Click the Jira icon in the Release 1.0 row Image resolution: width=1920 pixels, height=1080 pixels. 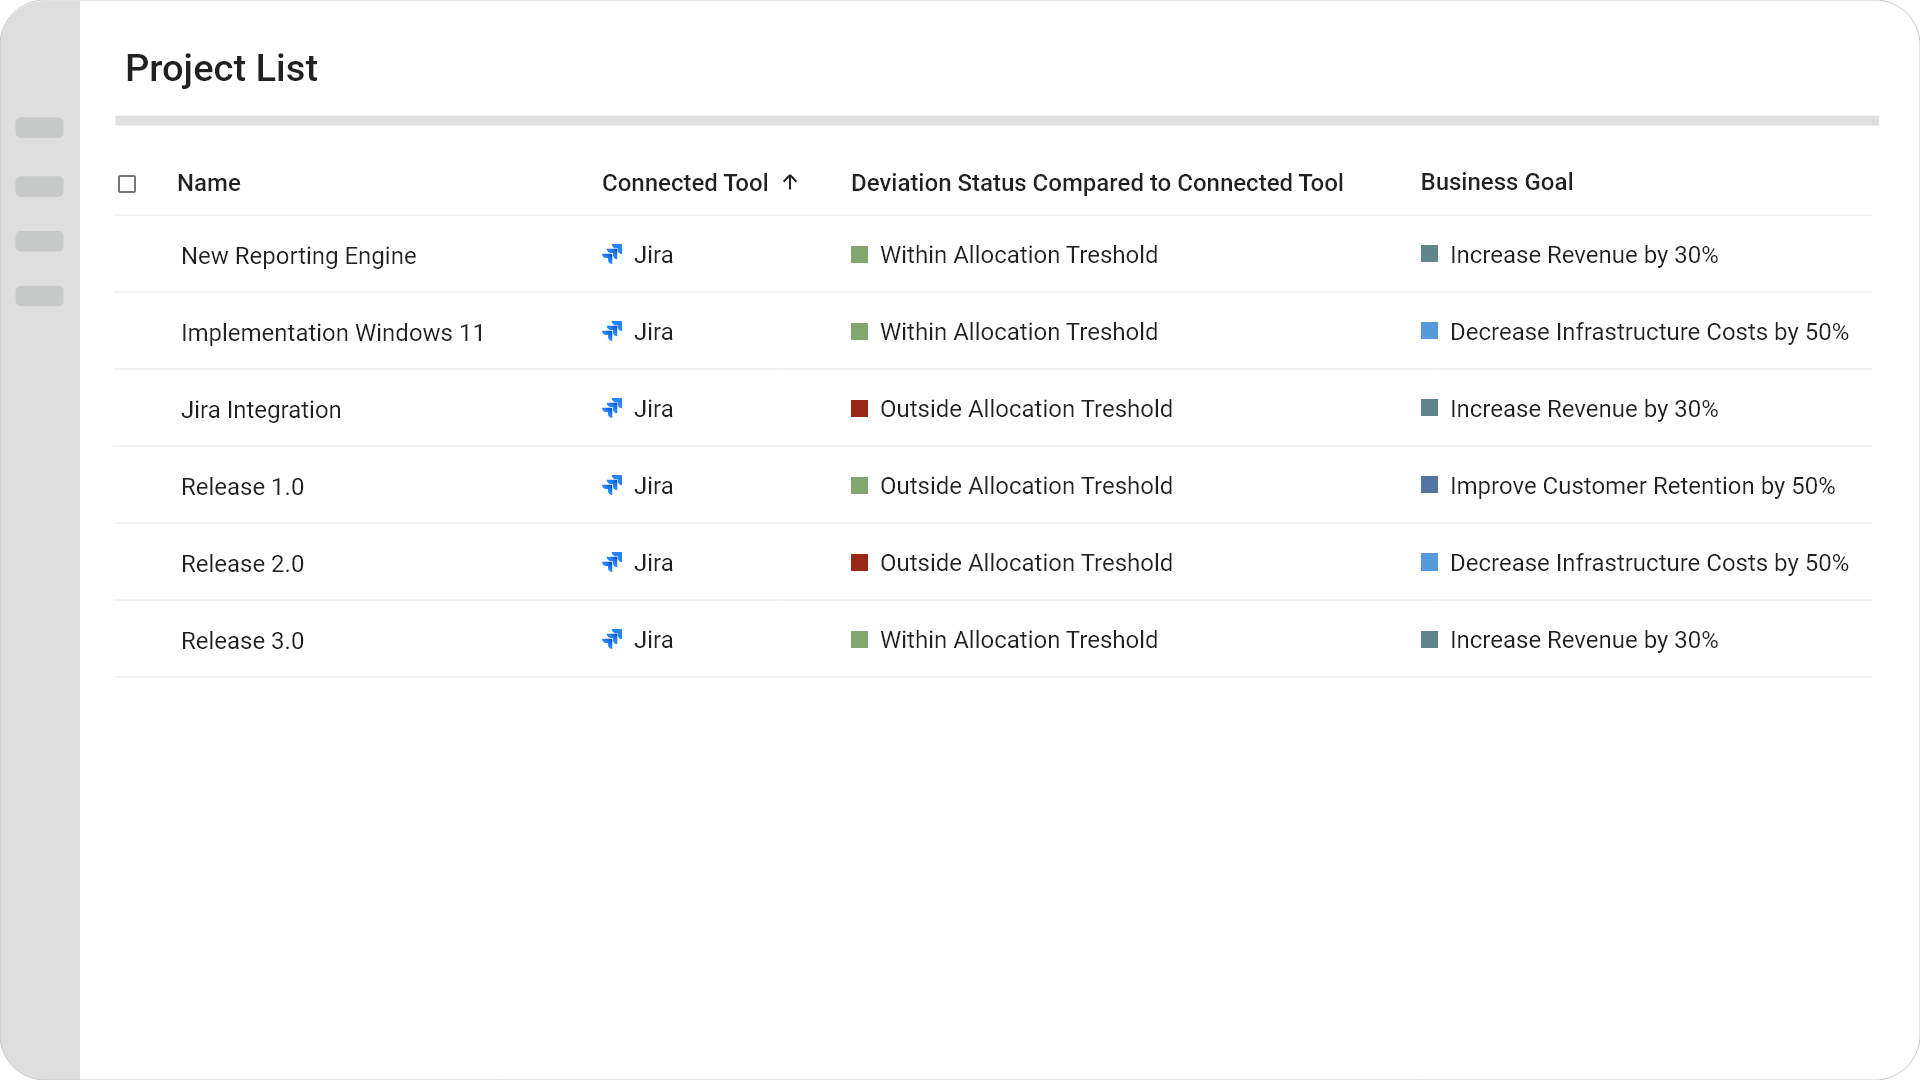[612, 486]
